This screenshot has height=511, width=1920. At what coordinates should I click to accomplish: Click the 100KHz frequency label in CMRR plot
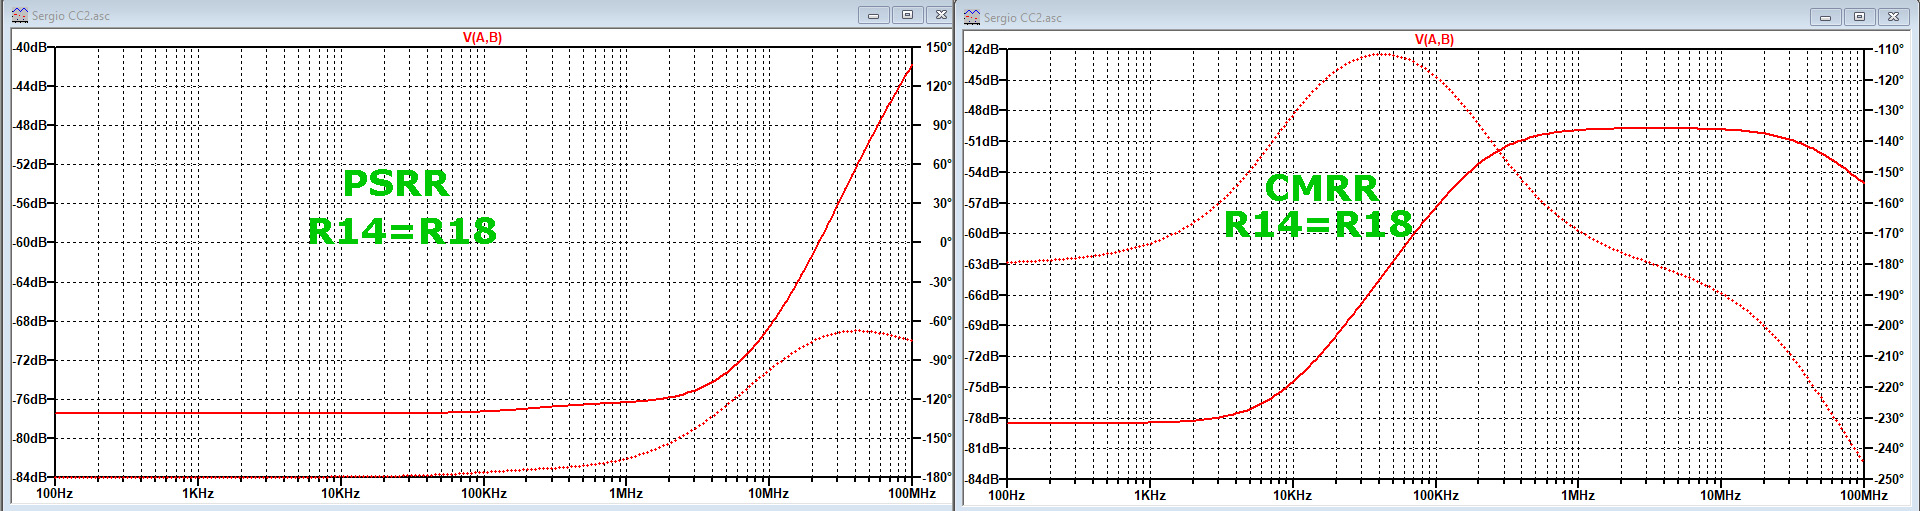coord(1435,495)
